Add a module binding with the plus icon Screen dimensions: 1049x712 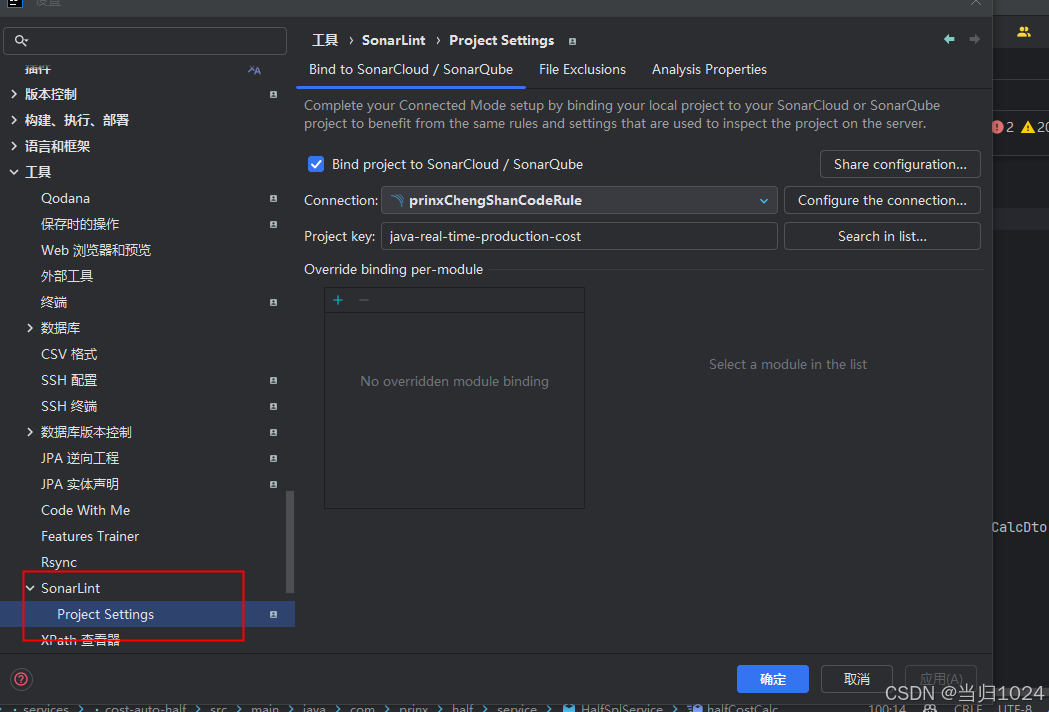pos(338,300)
